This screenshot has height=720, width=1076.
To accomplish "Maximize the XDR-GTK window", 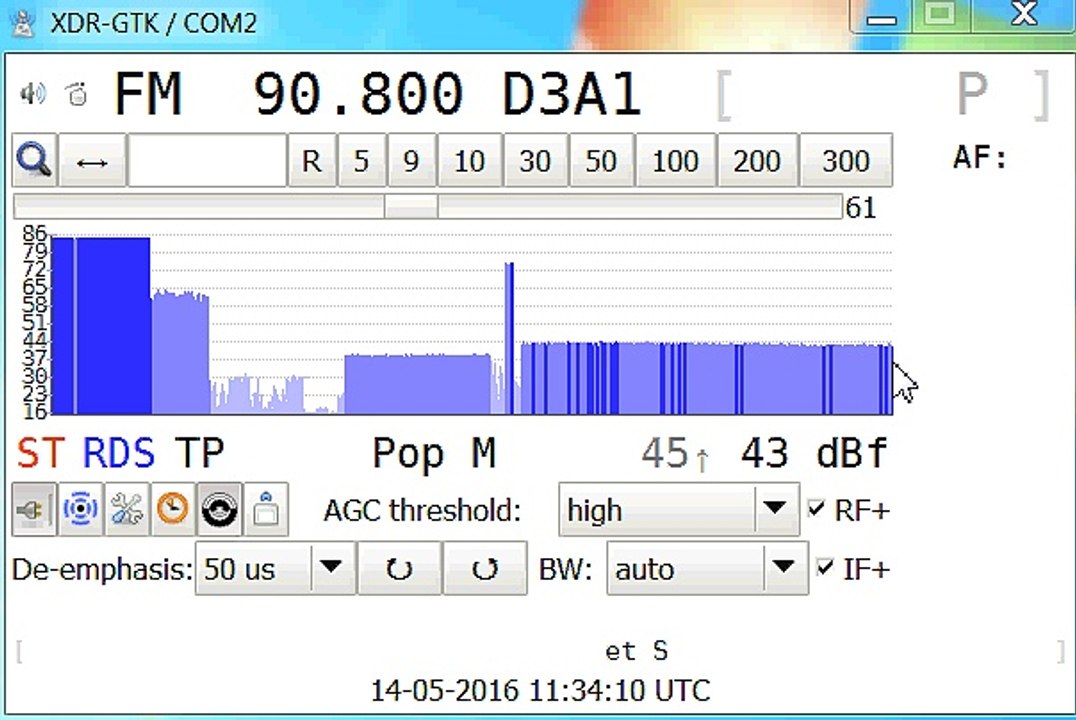I will [x=939, y=15].
